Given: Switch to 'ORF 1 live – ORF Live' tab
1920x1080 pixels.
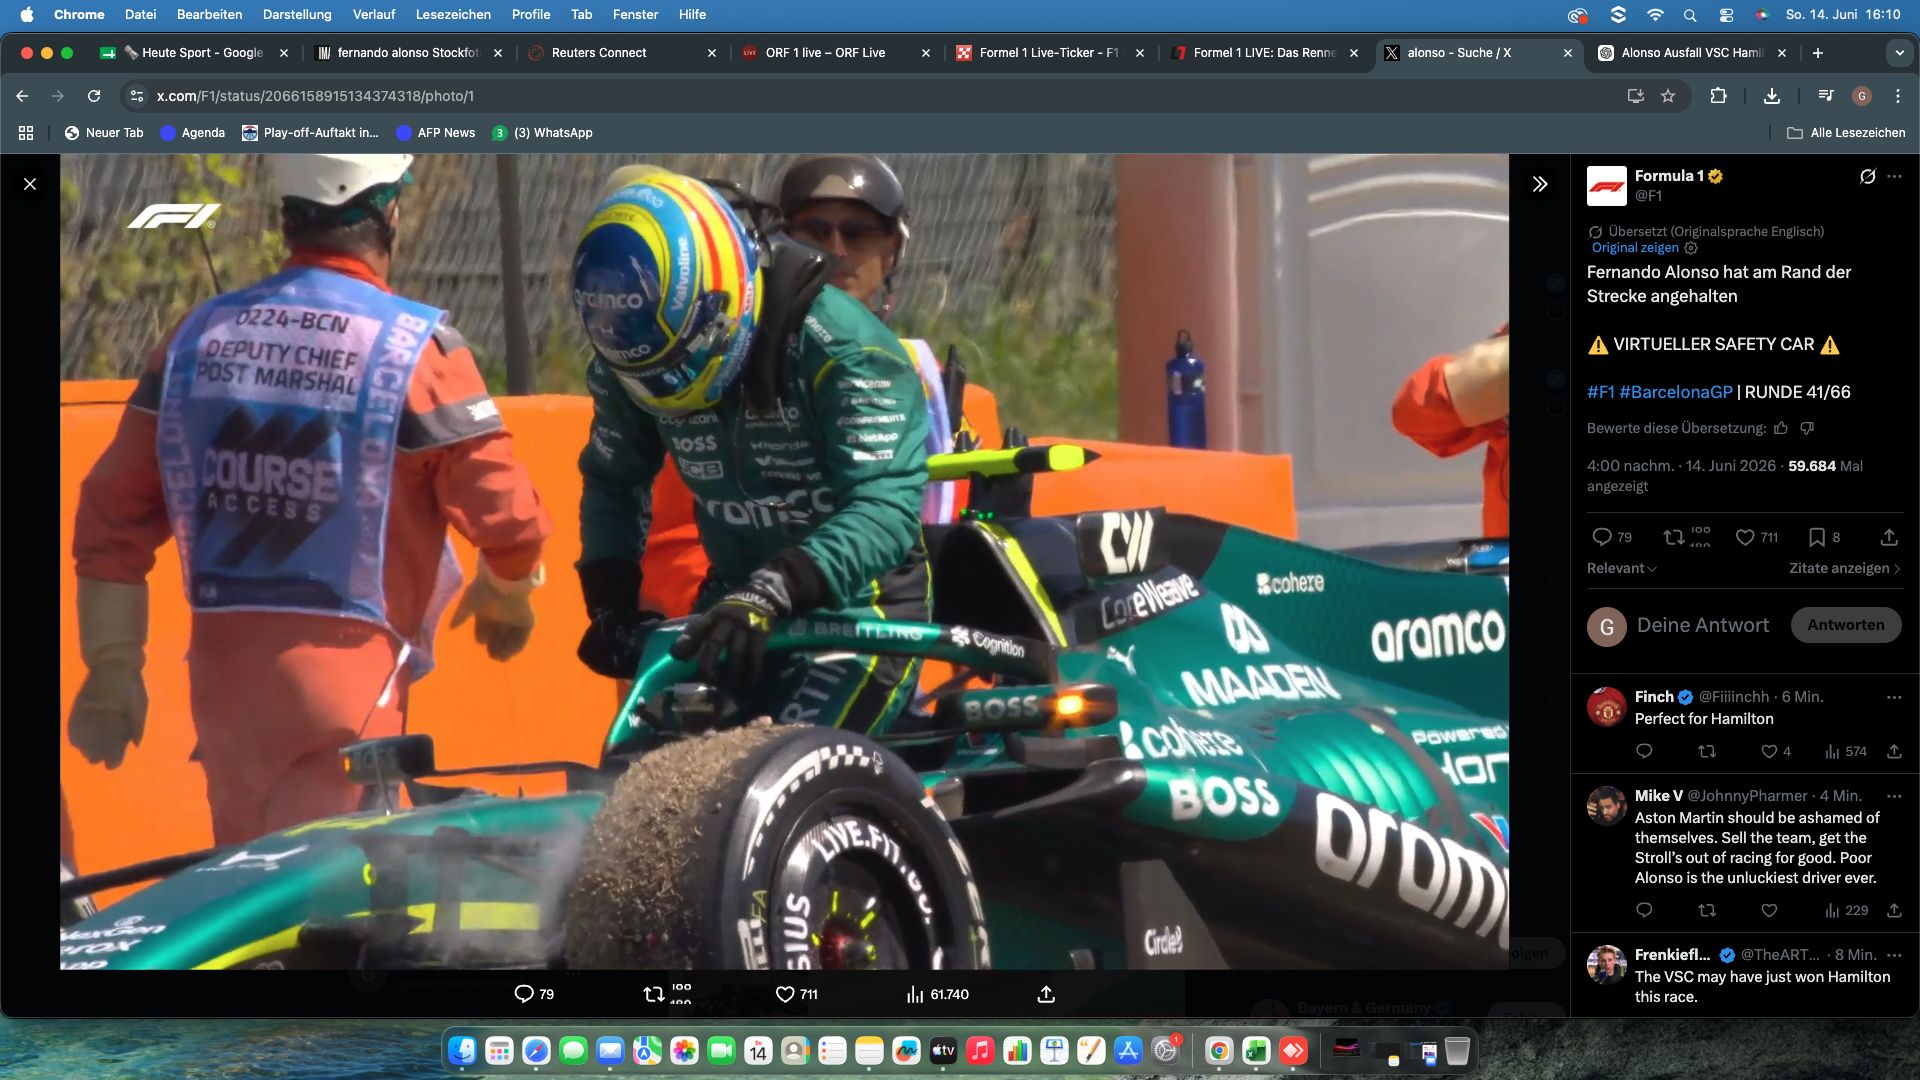Looking at the screenshot, I should point(836,53).
